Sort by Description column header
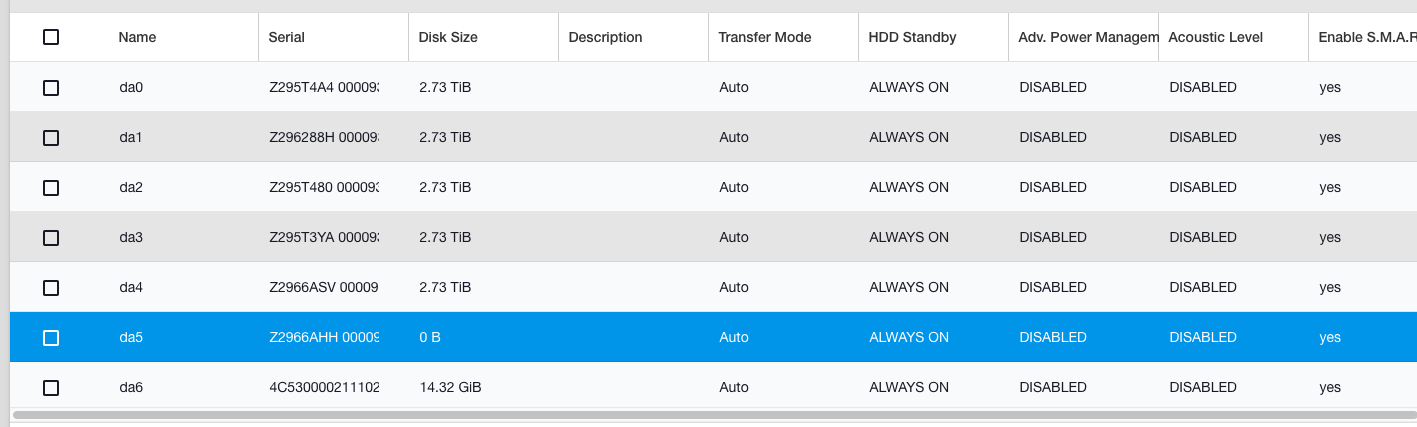Viewport: 1417px width, 427px height. click(x=605, y=37)
